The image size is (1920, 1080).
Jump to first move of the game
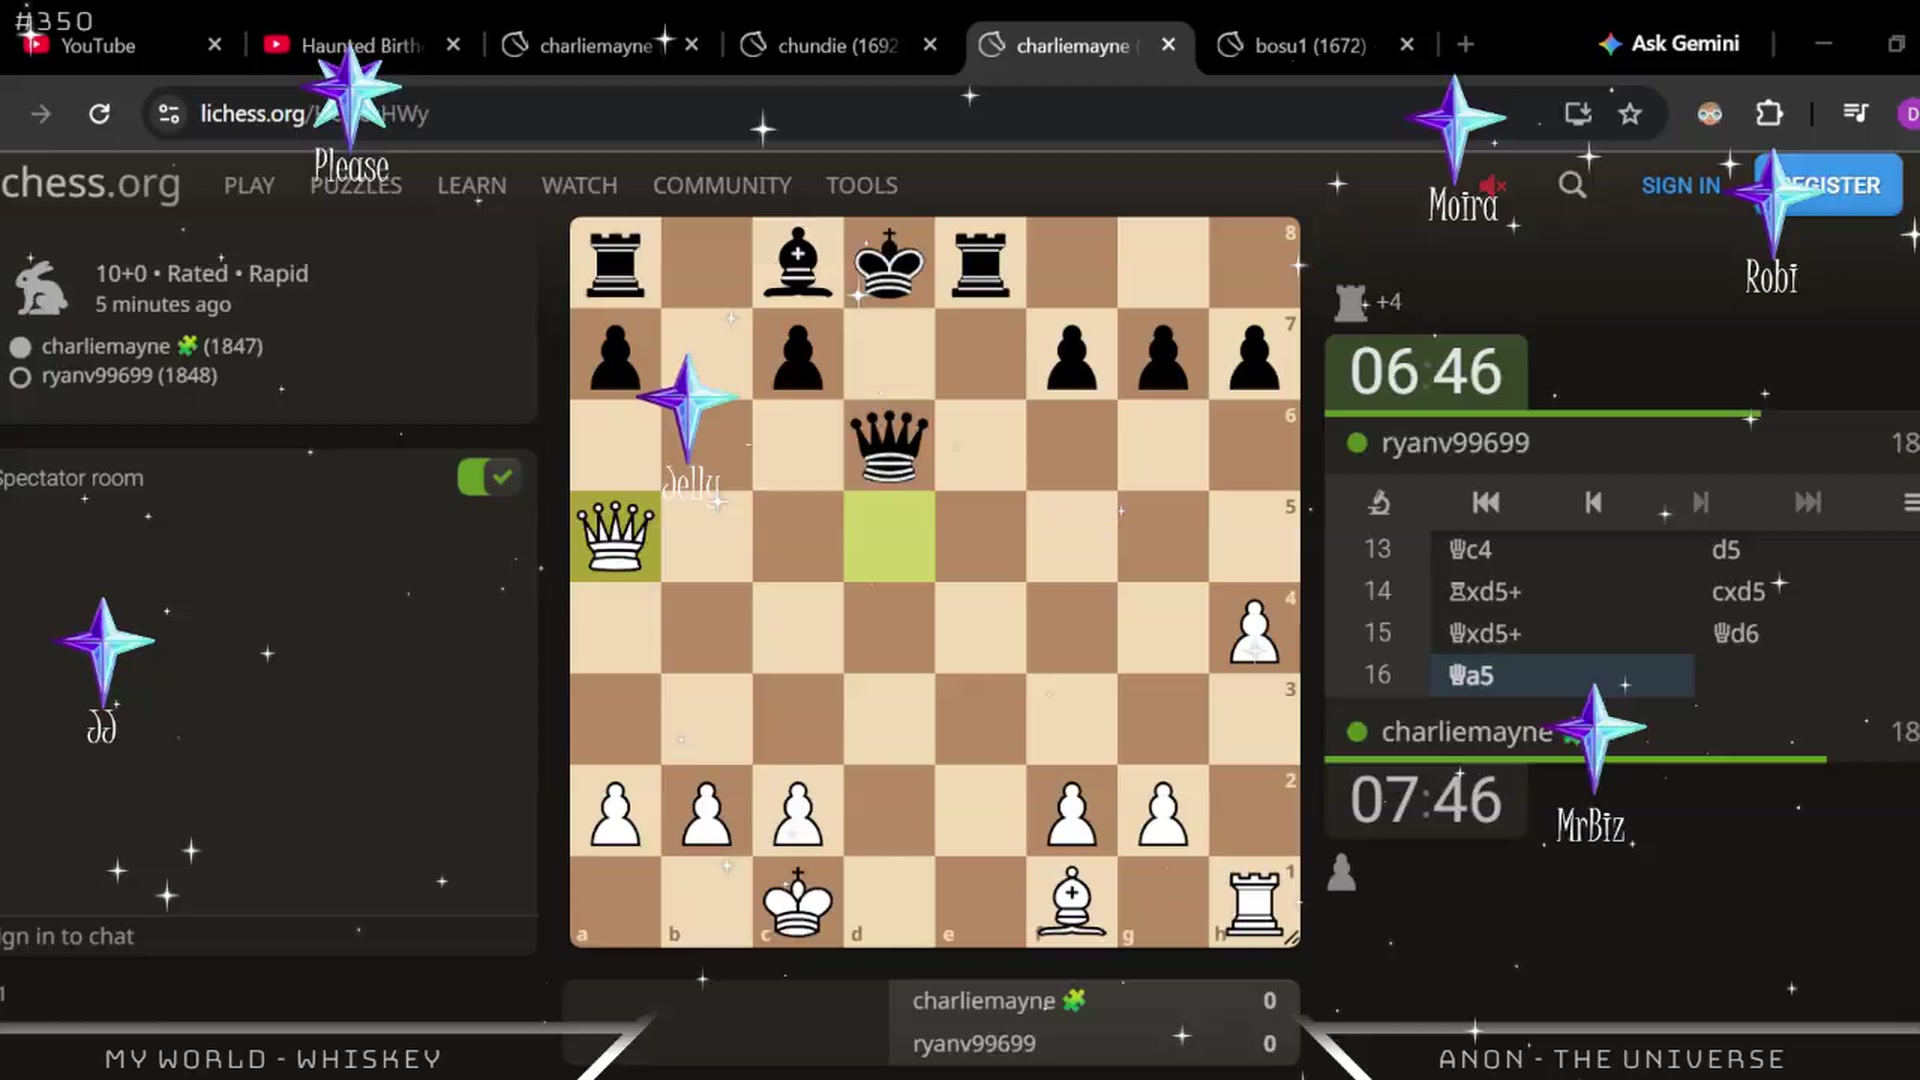[x=1486, y=502]
